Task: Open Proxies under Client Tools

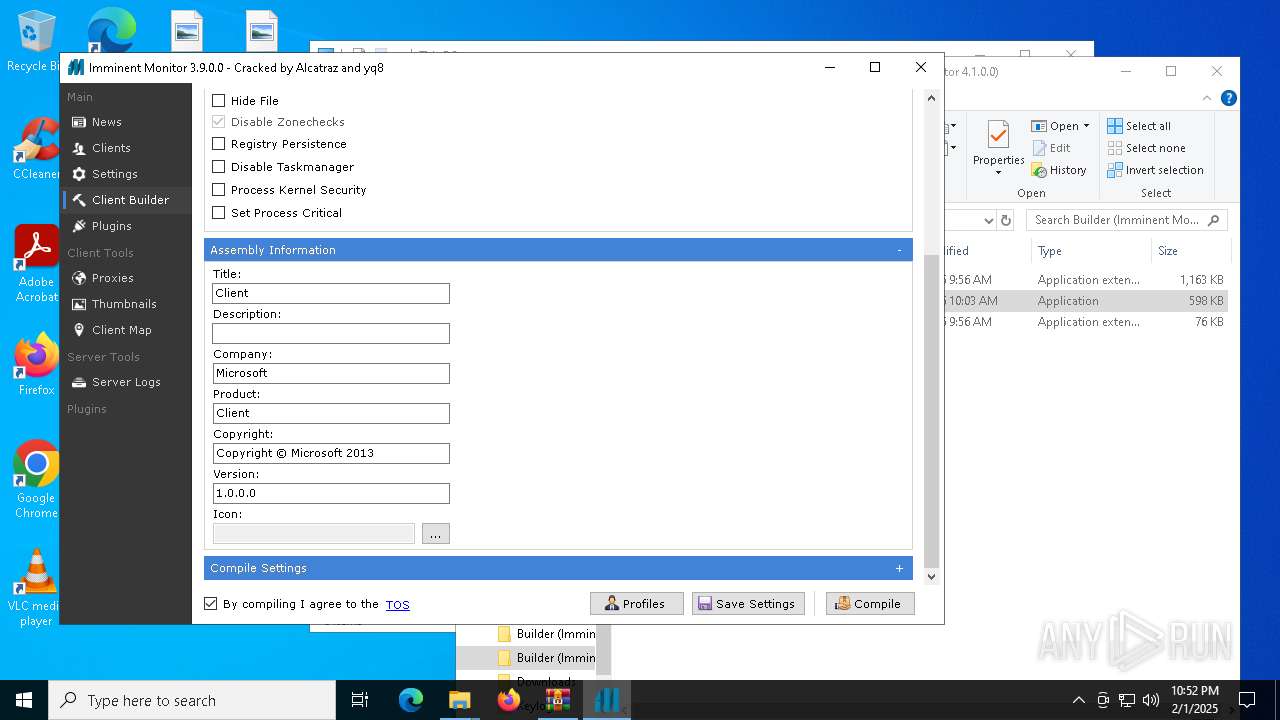Action: click(x=112, y=278)
